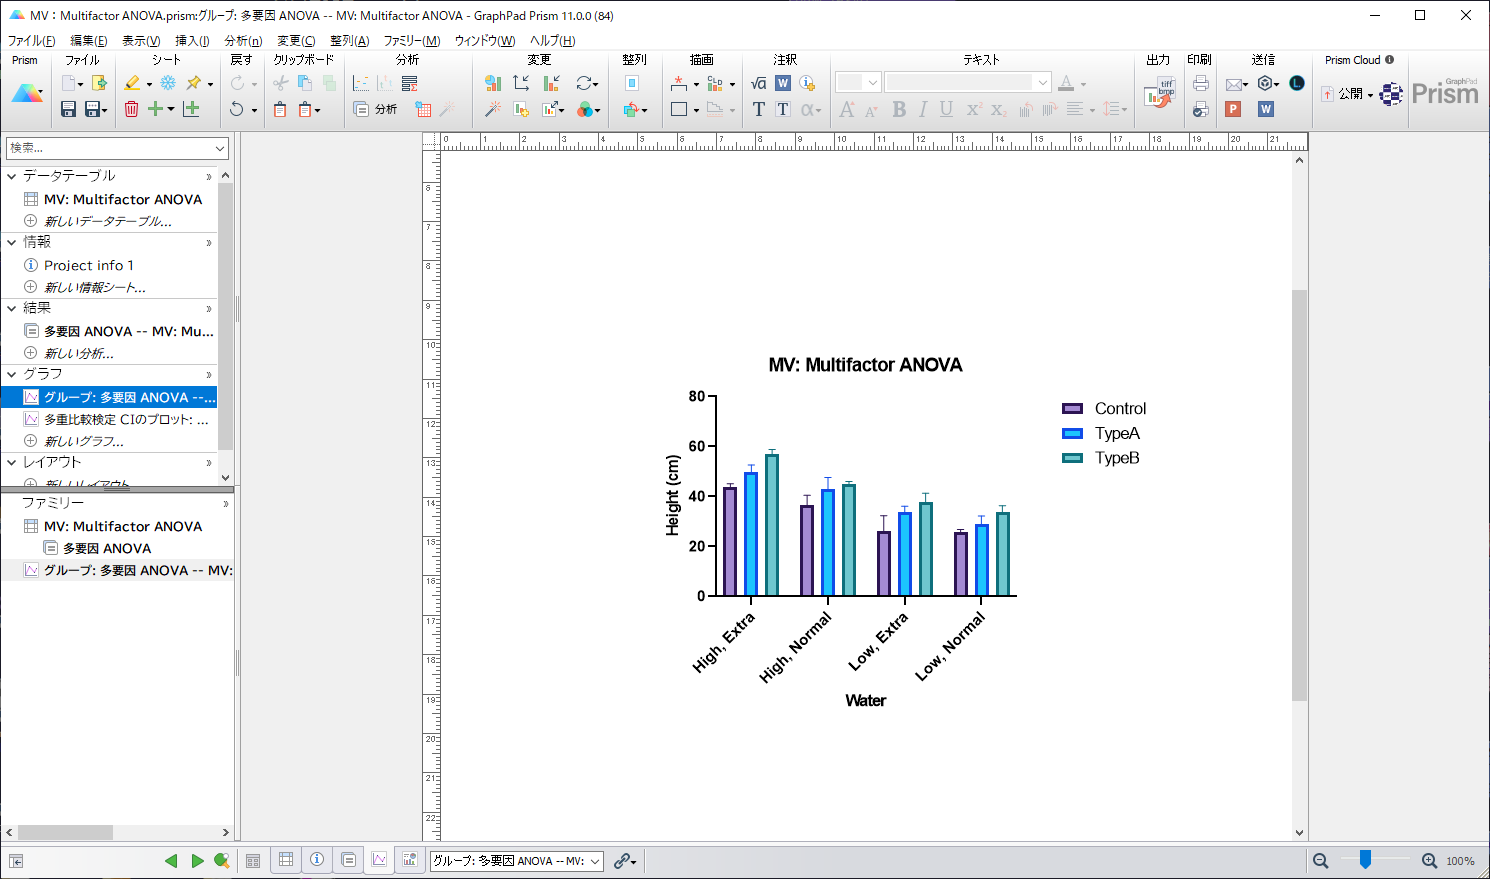Viewport: 1490px width, 879px height.
Task: Open the three-circle color scheme icon
Action: point(587,109)
